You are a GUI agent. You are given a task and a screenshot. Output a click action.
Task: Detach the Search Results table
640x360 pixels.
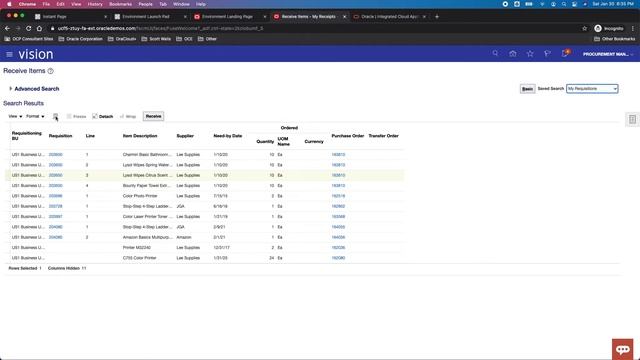pos(102,116)
